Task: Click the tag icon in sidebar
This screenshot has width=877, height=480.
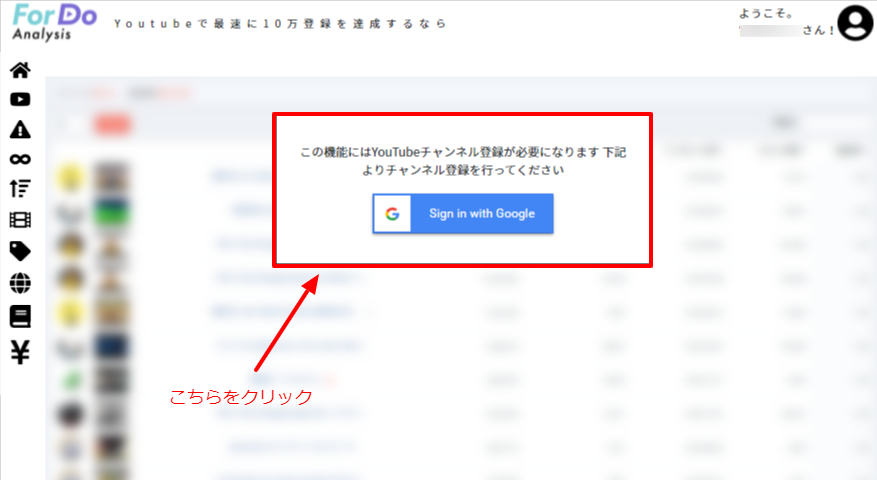Action: (x=20, y=251)
